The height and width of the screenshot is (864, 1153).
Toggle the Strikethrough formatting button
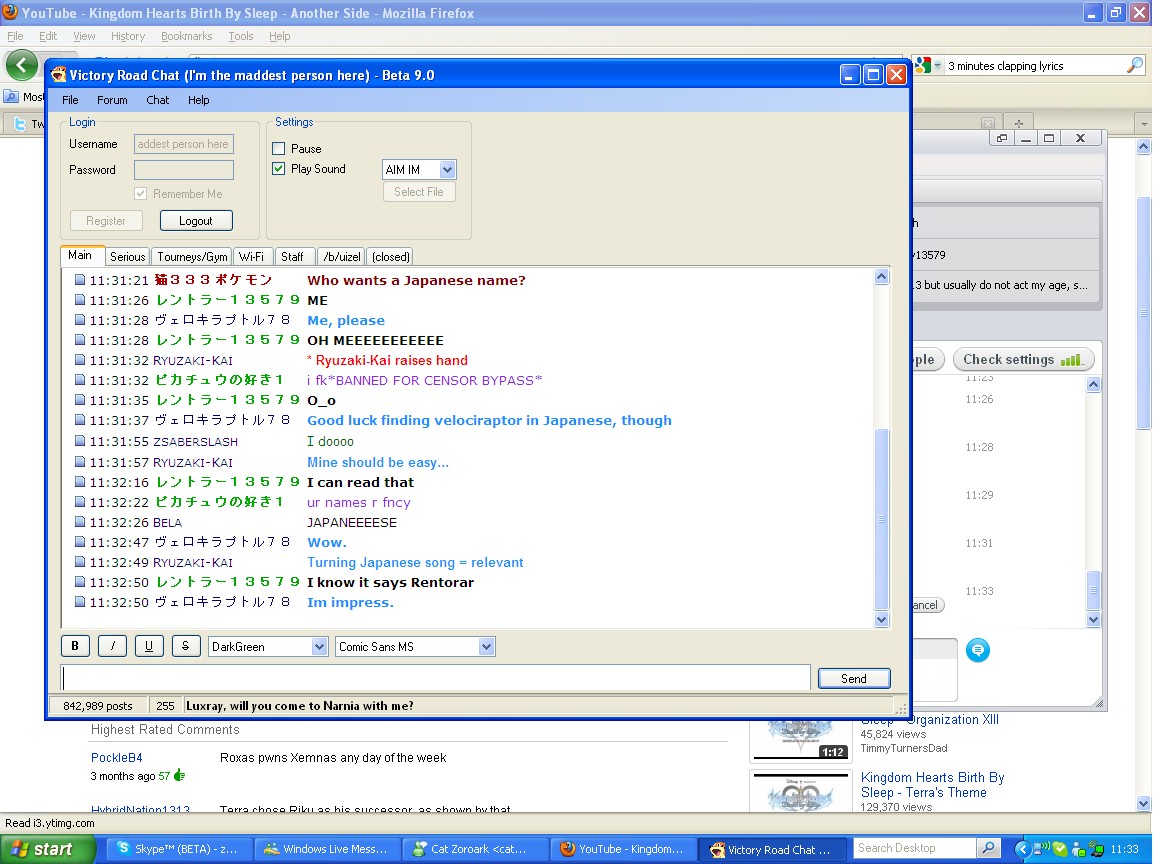186,646
